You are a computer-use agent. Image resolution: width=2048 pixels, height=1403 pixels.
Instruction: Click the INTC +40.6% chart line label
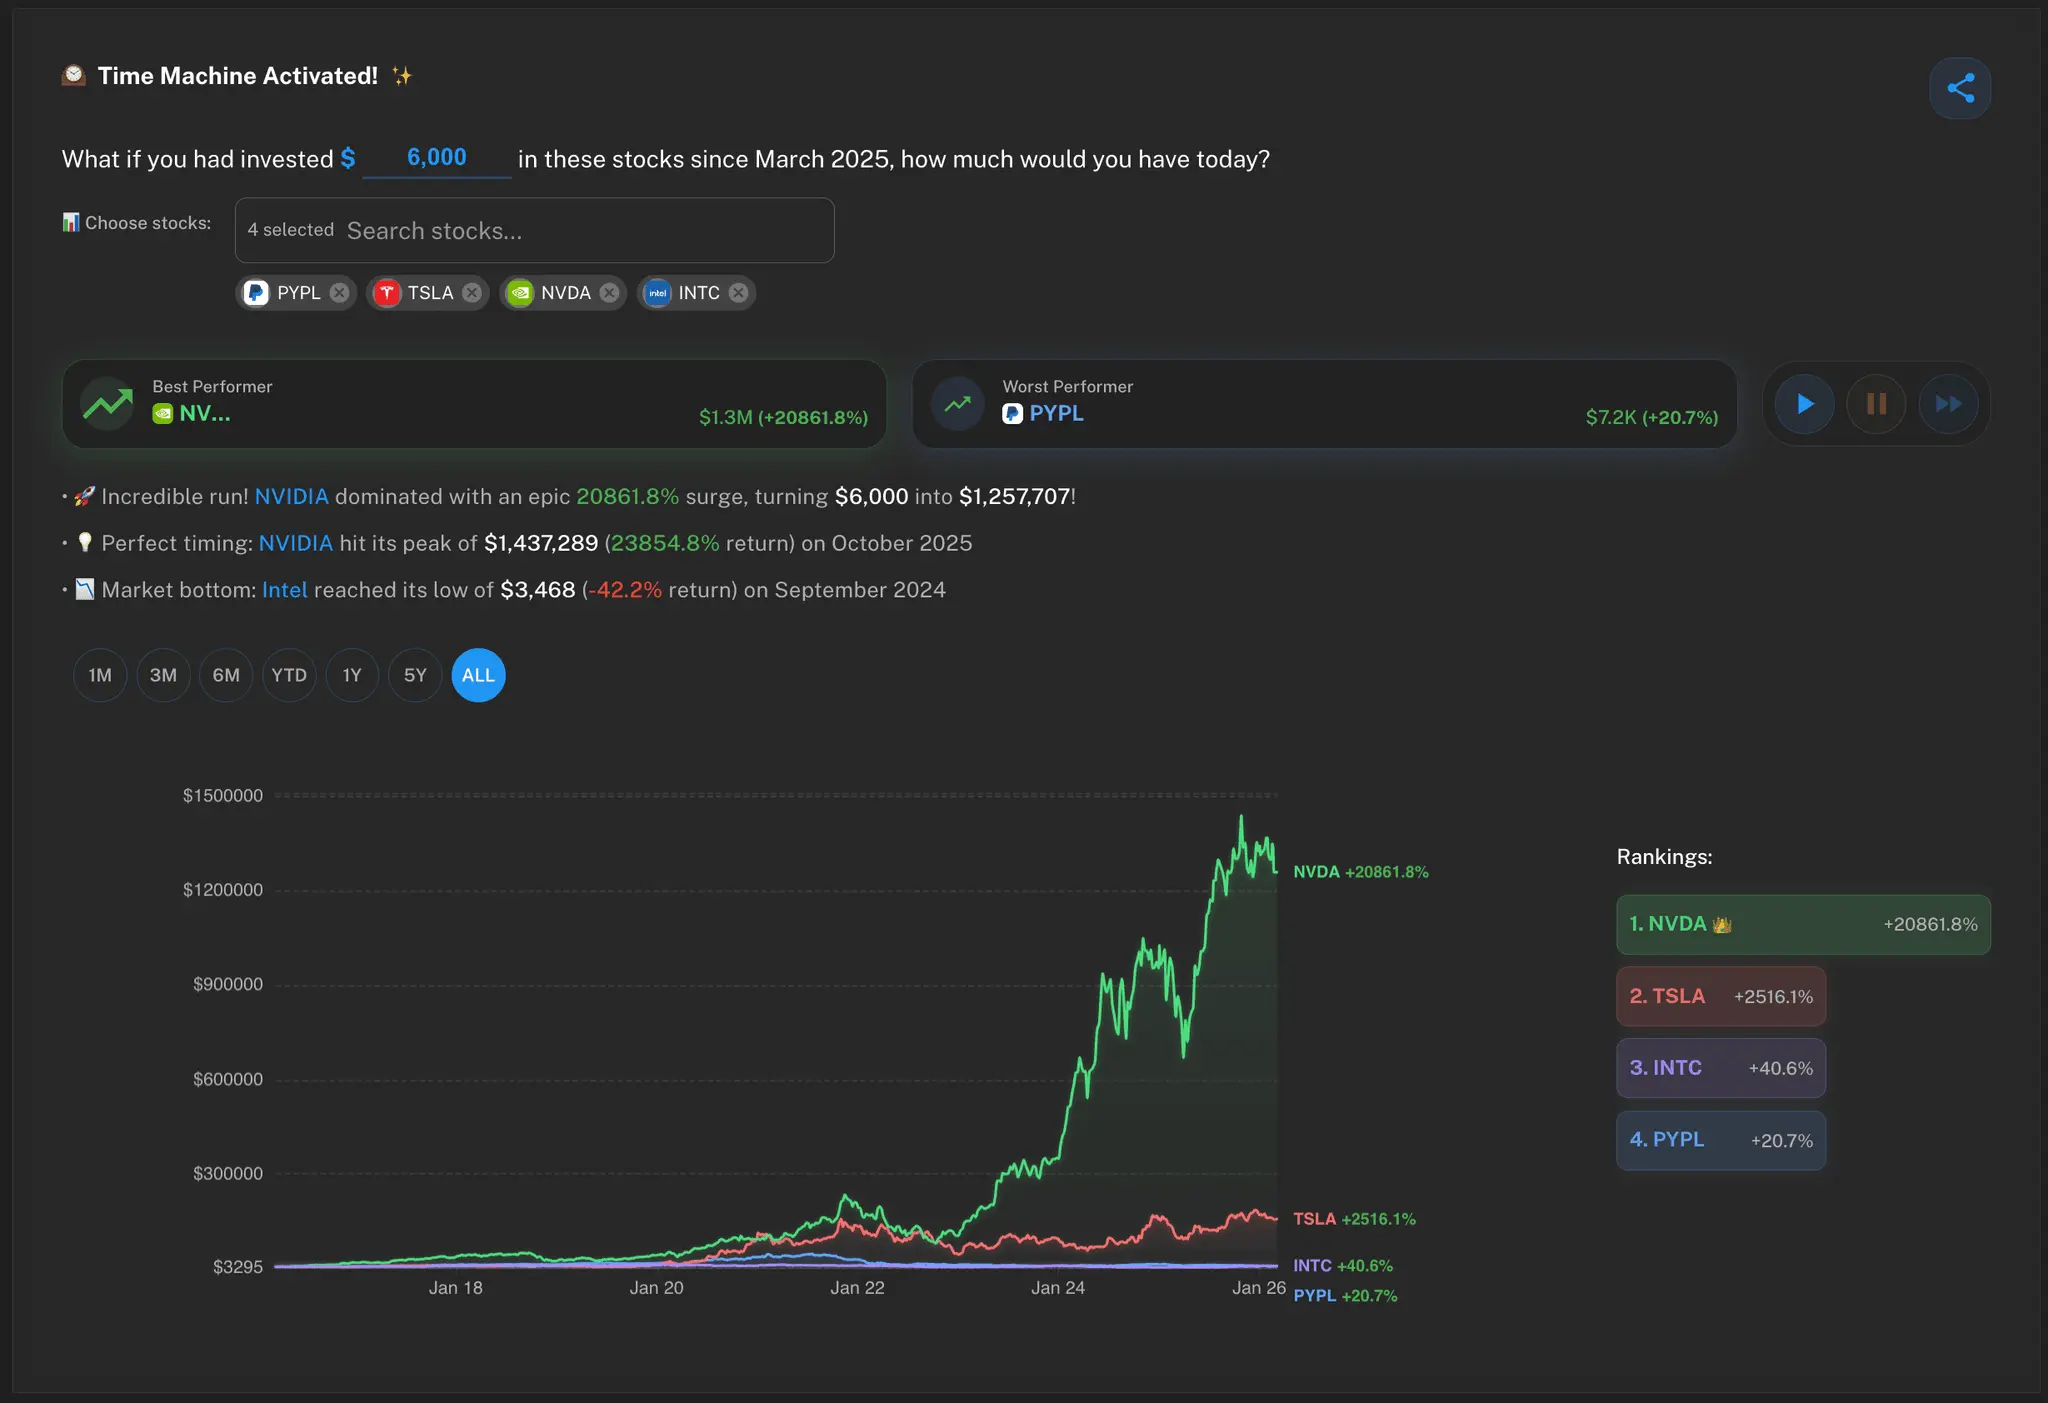[1343, 1266]
